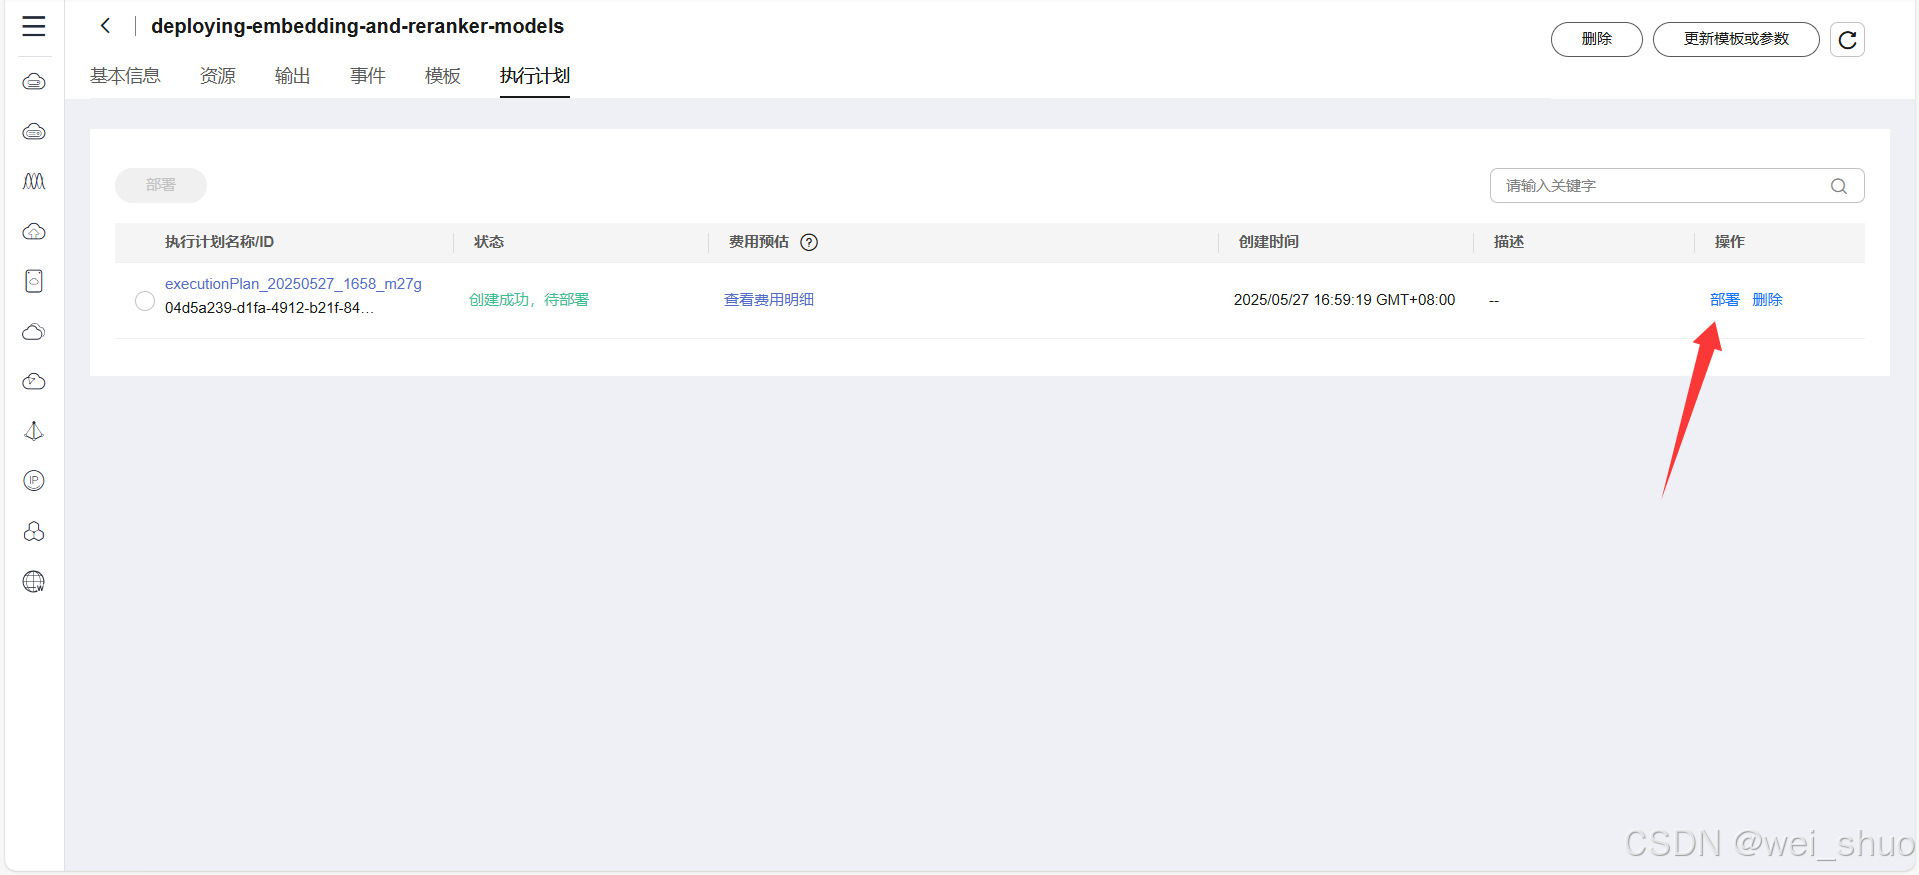The width and height of the screenshot is (1919, 875).
Task: Switch to the 输出 tab
Action: tap(293, 76)
